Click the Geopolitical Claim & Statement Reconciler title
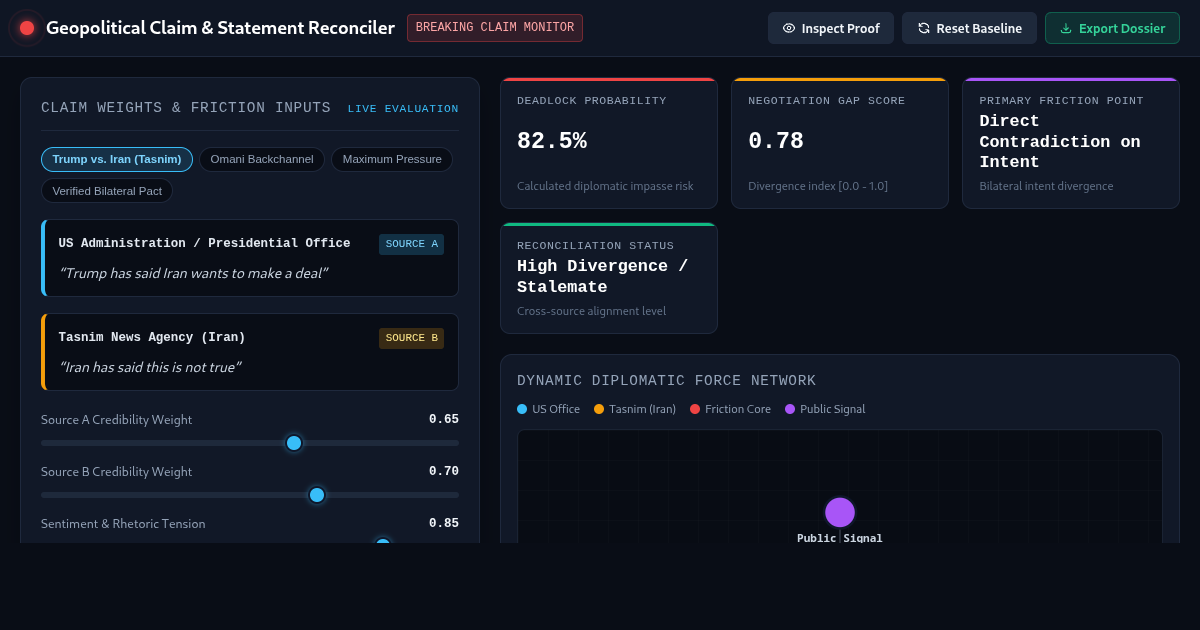Viewport: 1200px width, 630px height. pos(220,28)
